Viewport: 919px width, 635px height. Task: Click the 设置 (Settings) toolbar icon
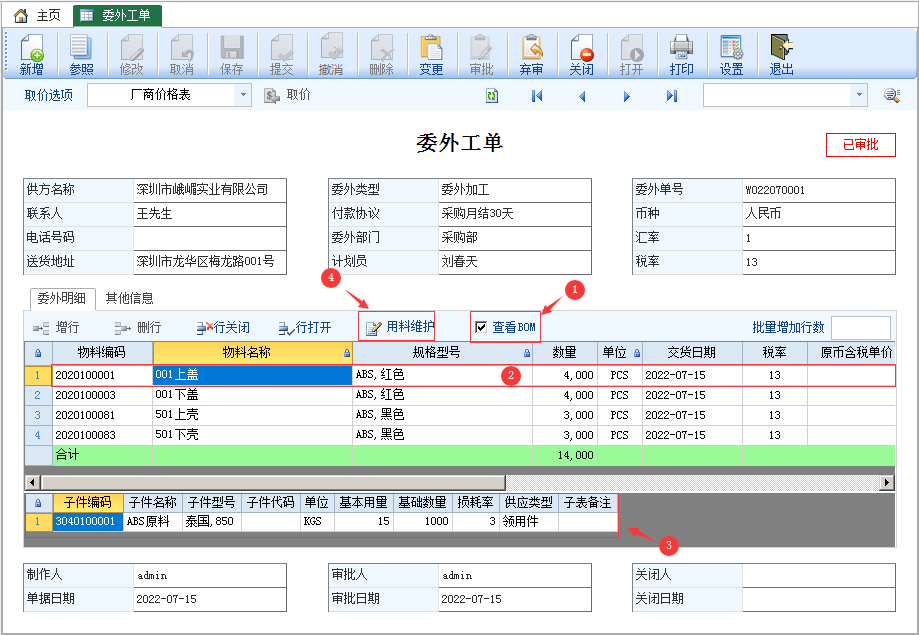[731, 55]
